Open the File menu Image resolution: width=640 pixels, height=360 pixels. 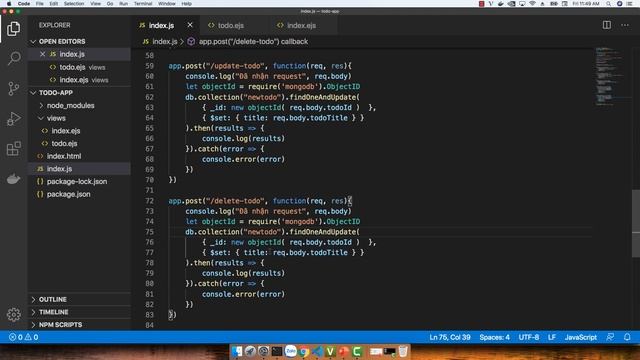pos(40,4)
